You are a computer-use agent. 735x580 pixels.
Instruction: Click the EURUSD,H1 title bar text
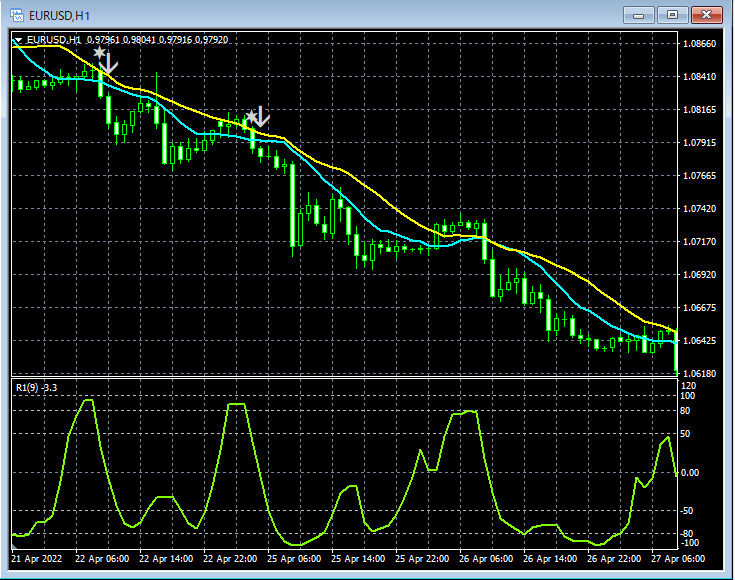click(x=59, y=16)
